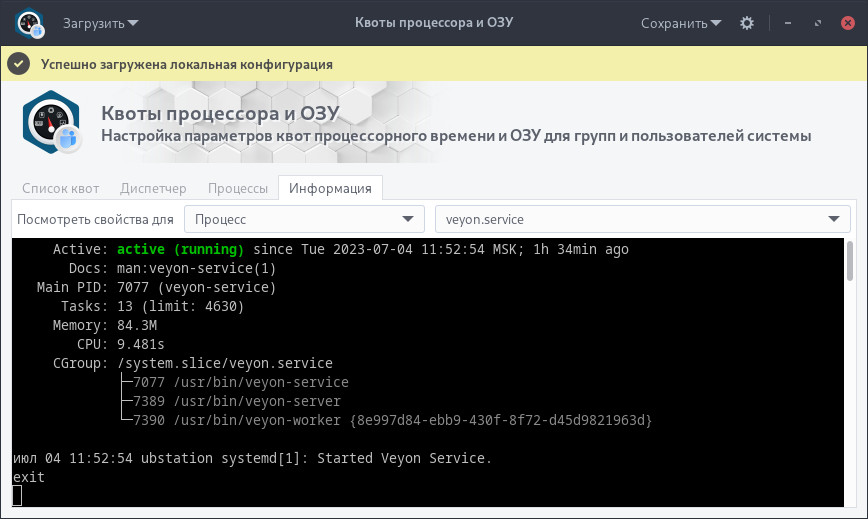Click the 'Посмотреть свойства для' label
This screenshot has width=868, height=519.
(95, 220)
